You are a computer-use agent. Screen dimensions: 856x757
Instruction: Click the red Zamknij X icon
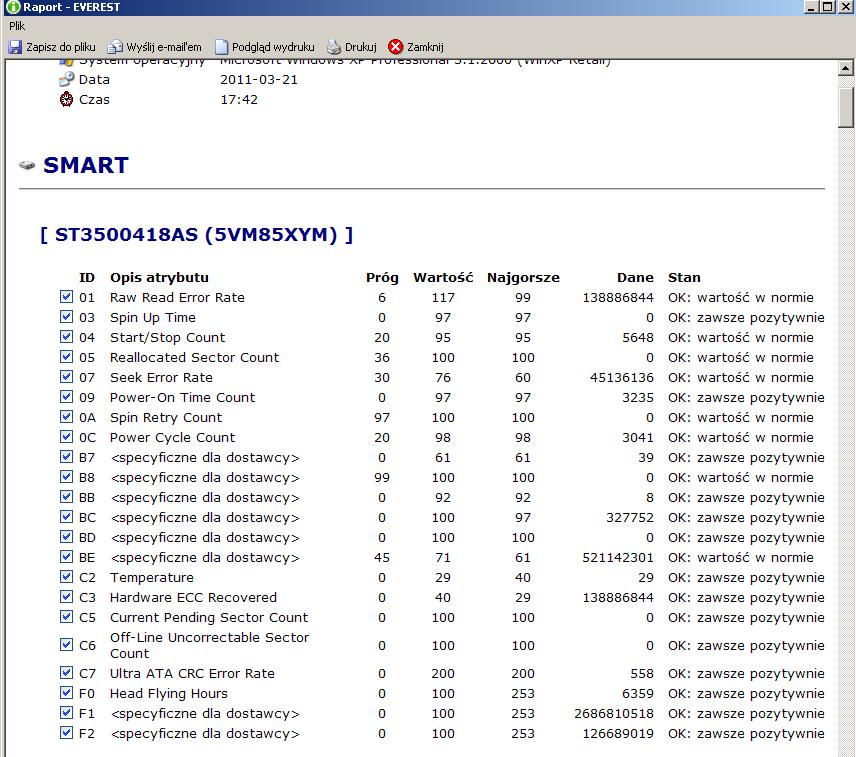tap(395, 47)
